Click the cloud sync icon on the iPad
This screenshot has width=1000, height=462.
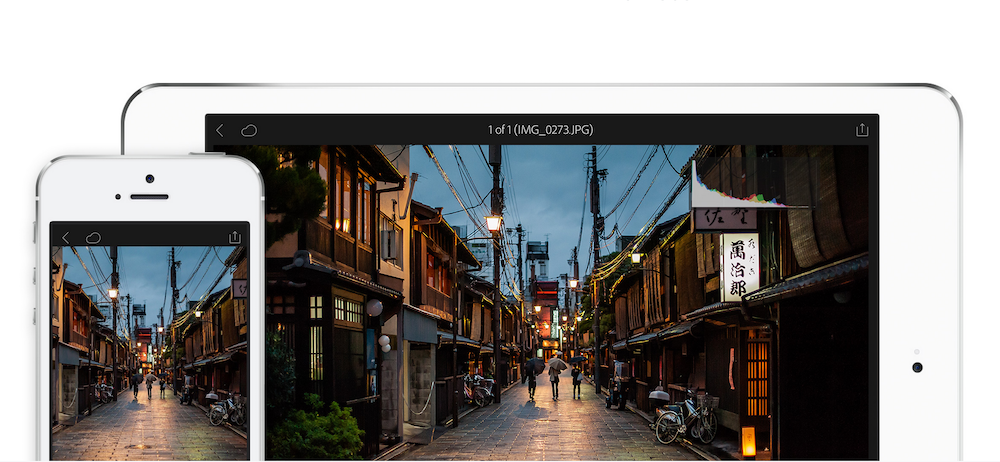(248, 130)
